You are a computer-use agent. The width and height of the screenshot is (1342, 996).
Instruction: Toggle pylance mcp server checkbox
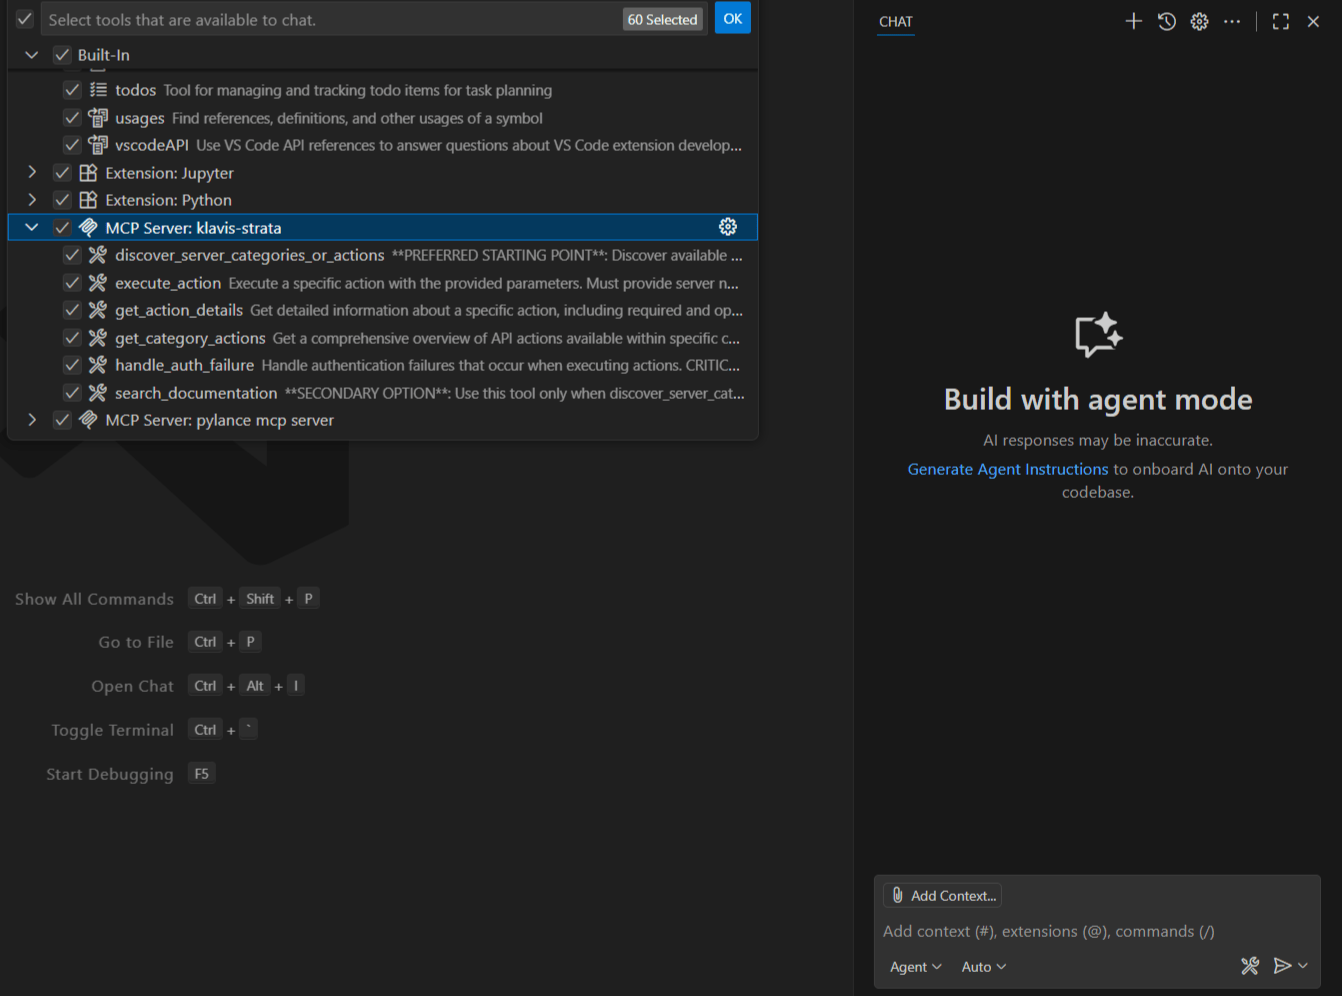(x=62, y=420)
